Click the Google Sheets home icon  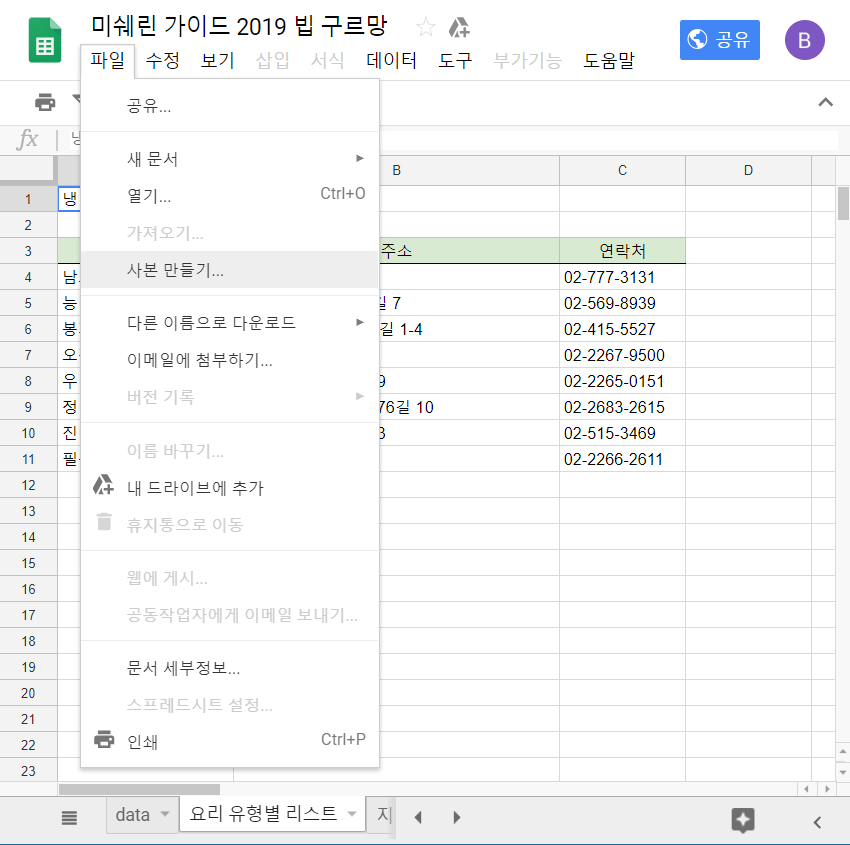click(44, 41)
